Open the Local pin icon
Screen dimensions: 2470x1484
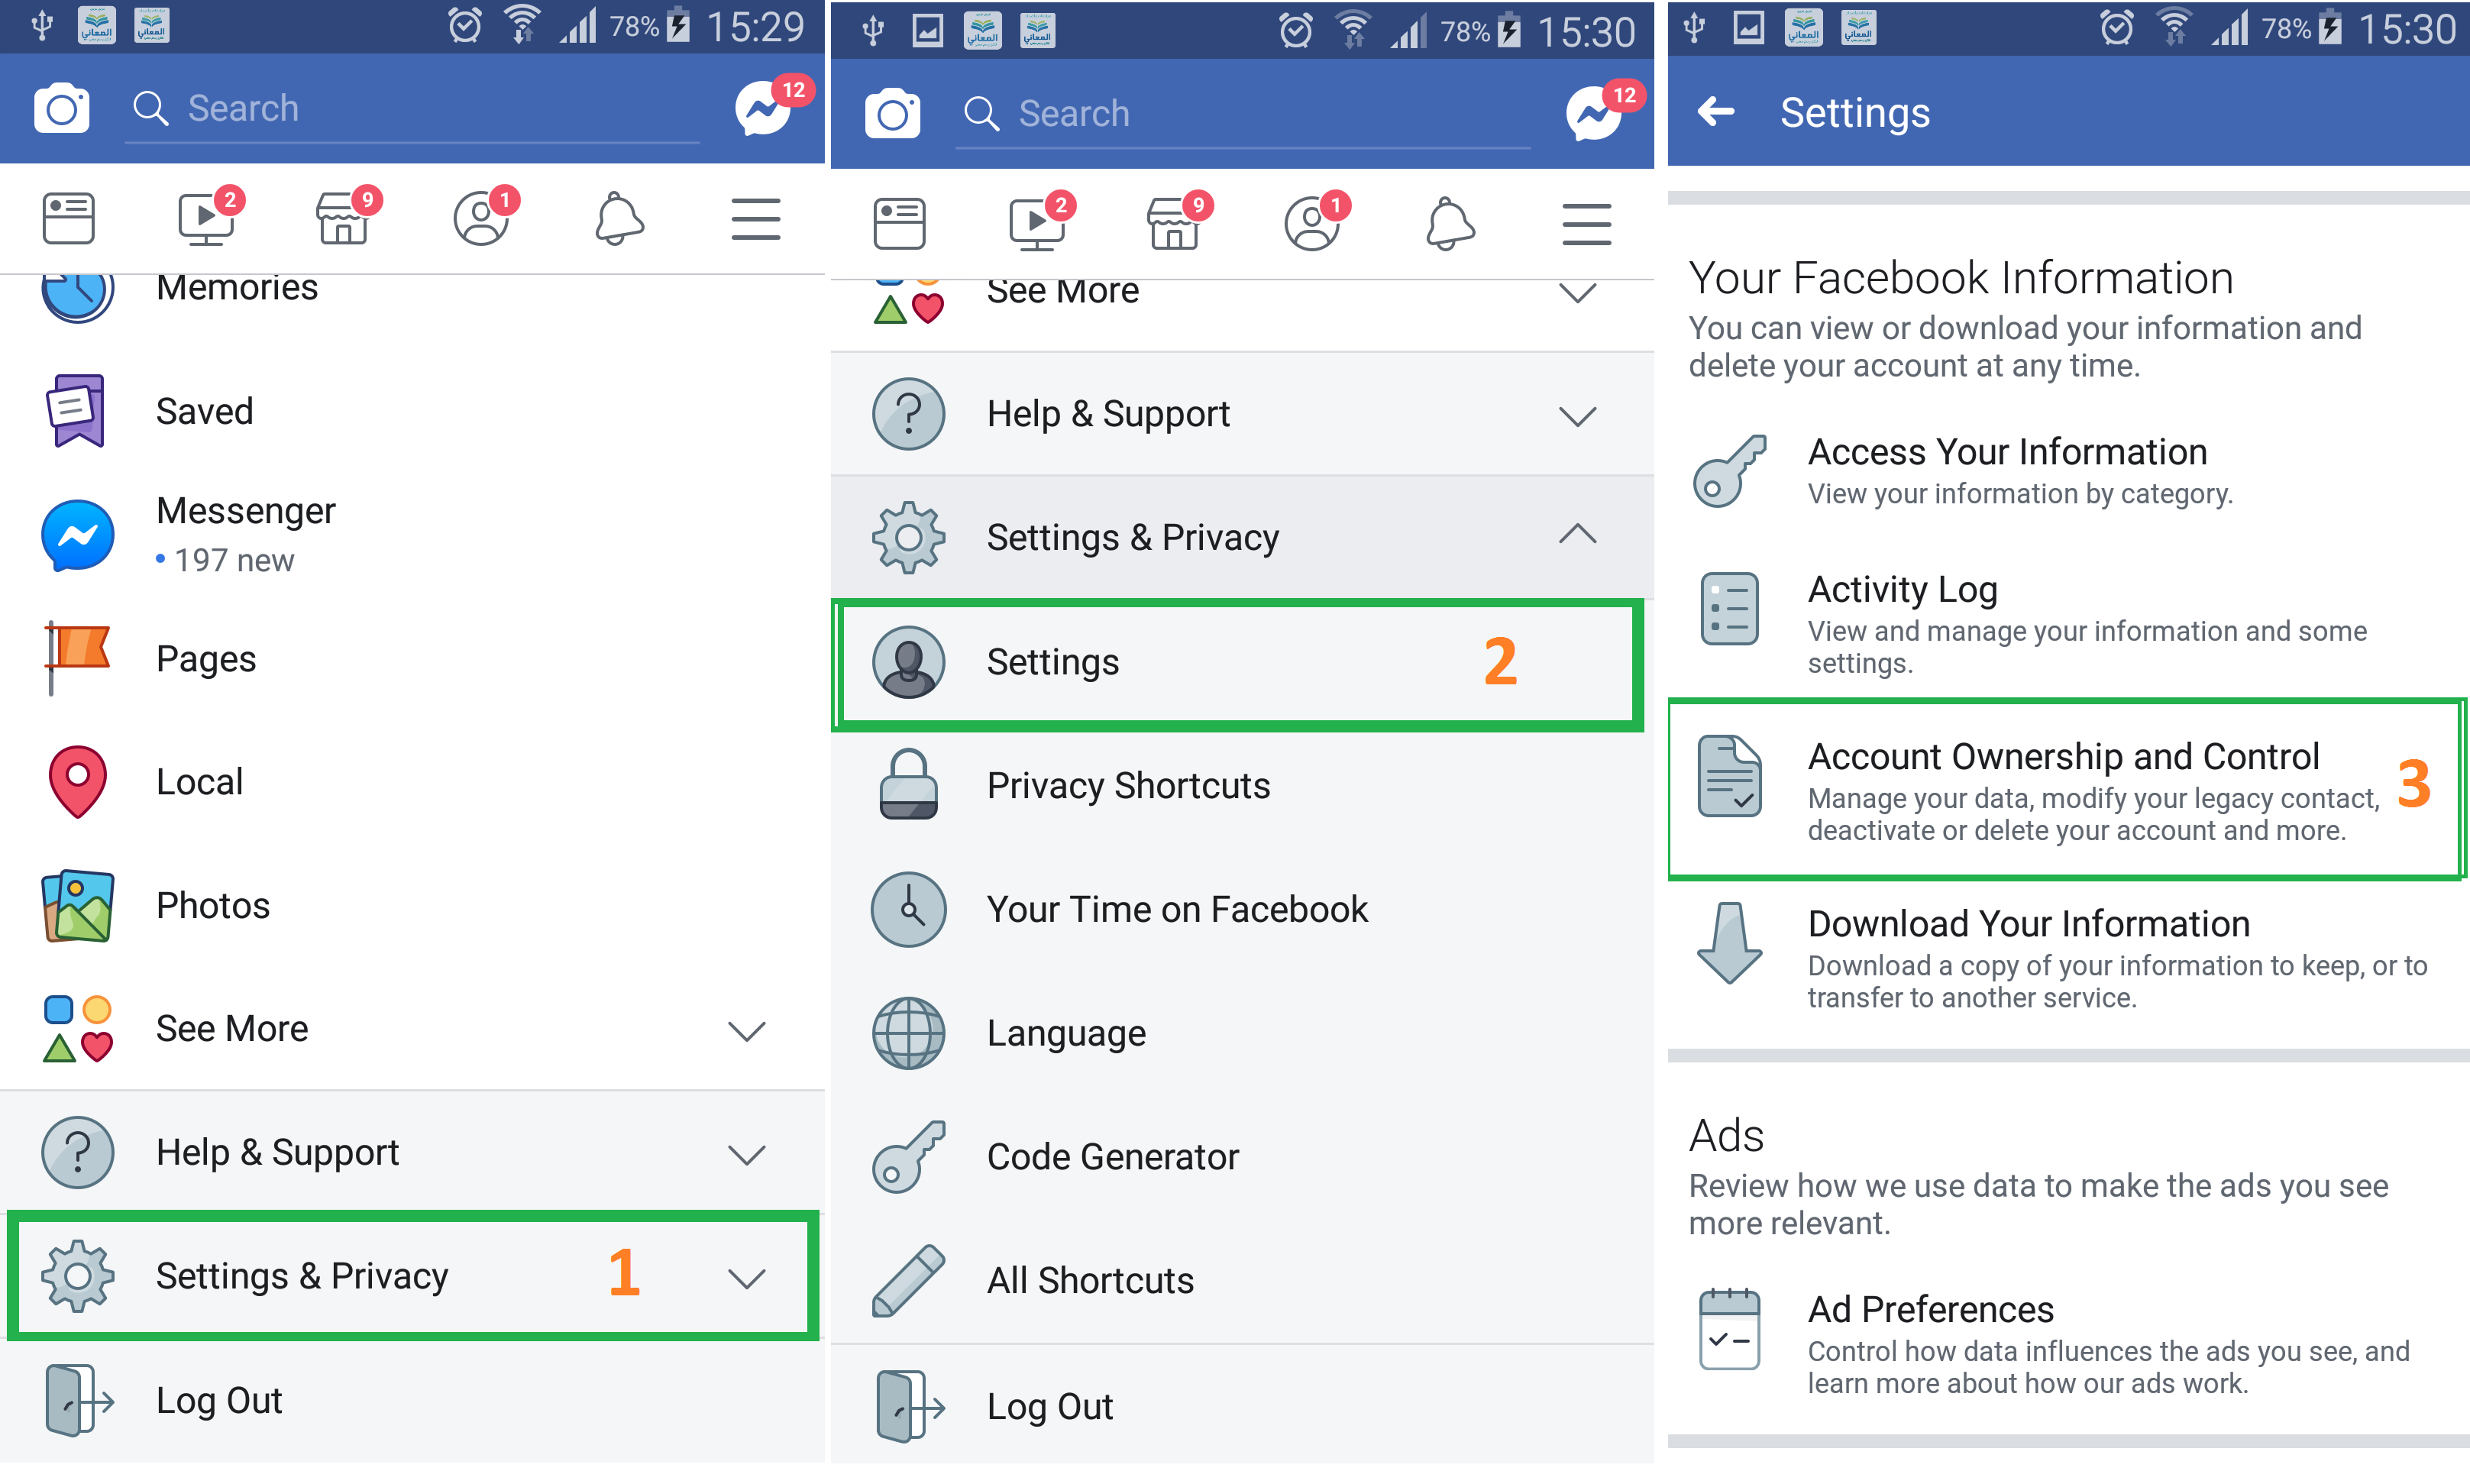(77, 781)
